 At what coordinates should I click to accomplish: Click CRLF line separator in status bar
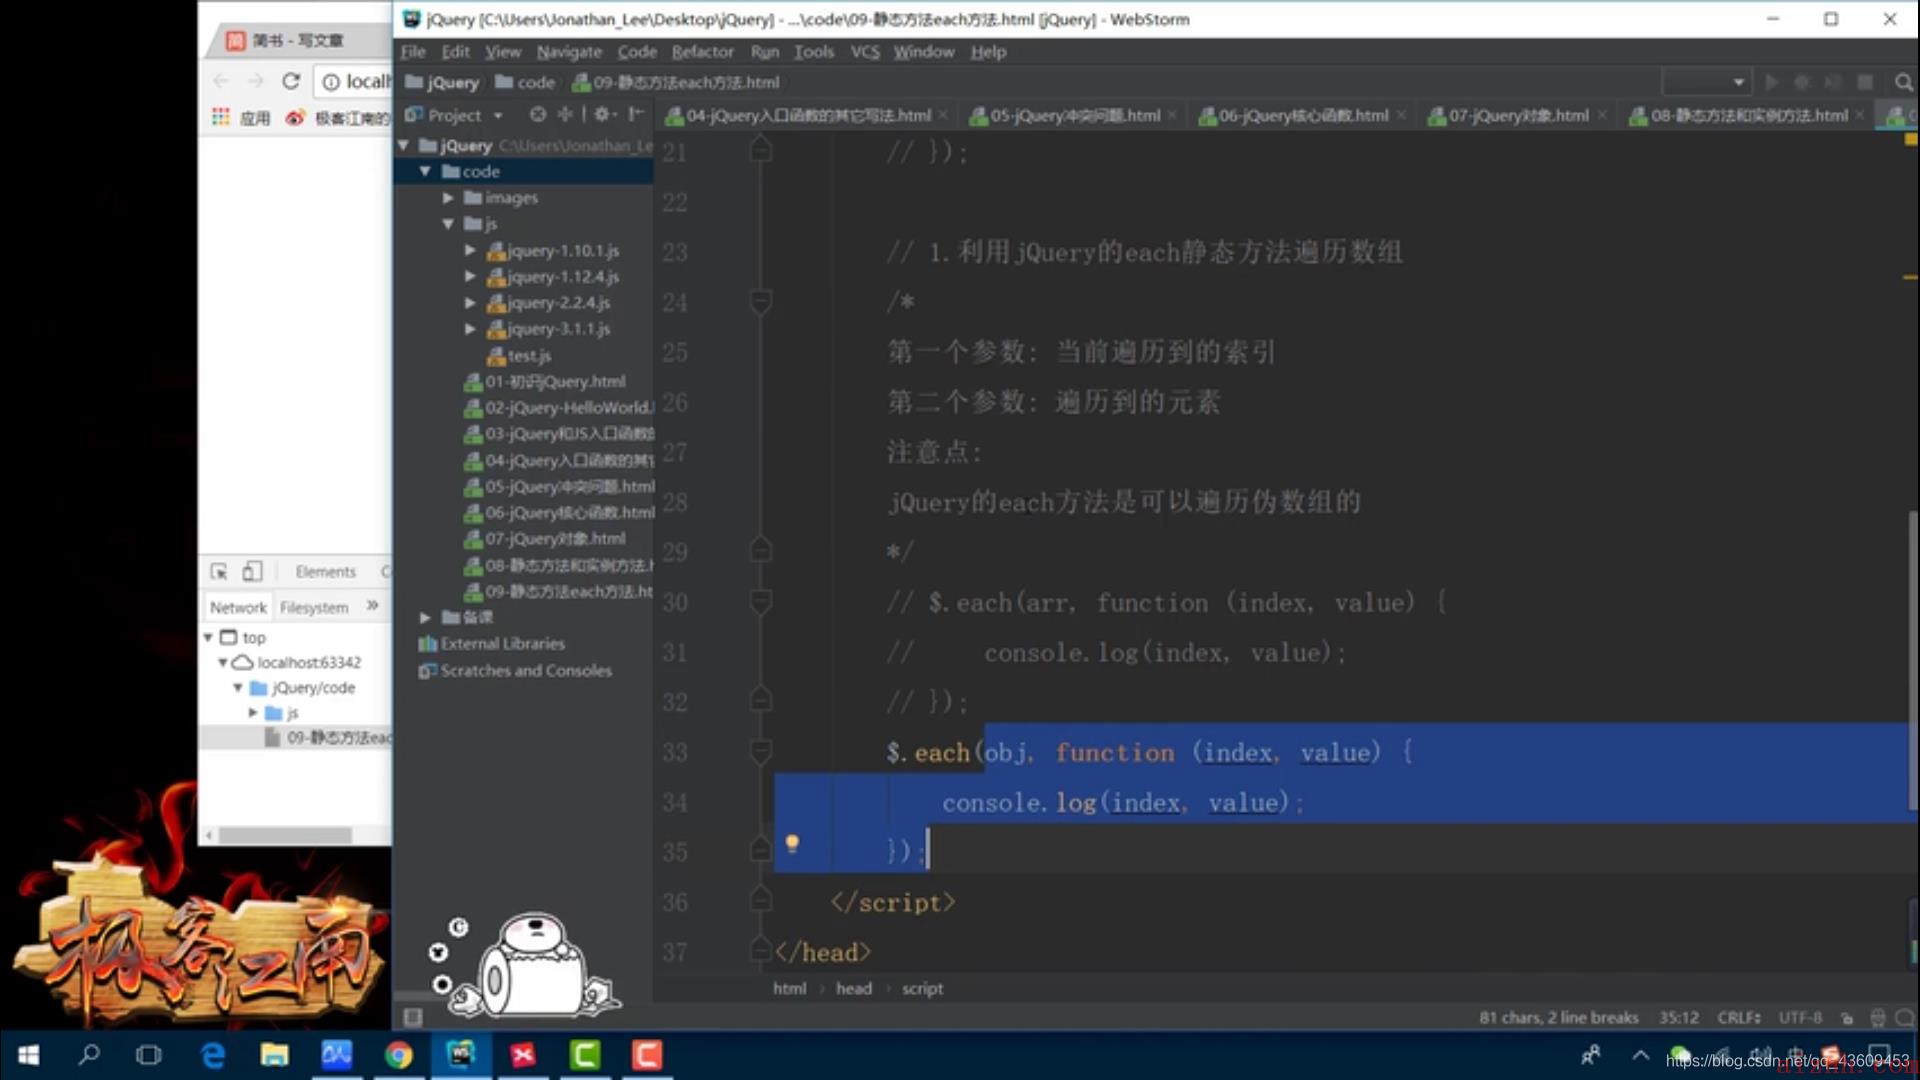1738,1018
